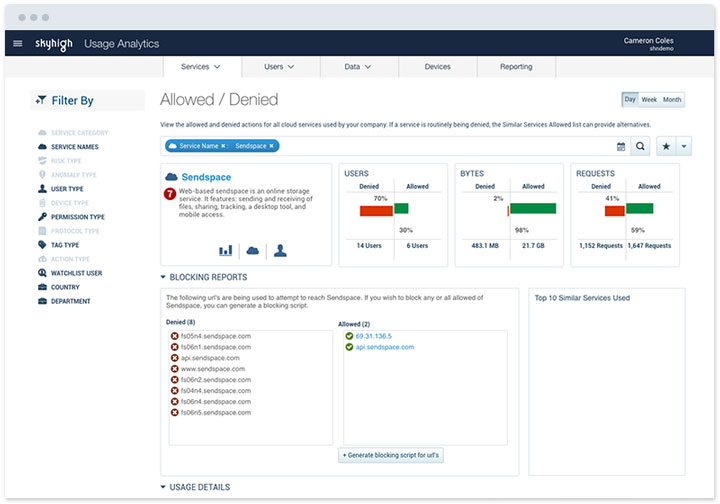Screen dimensions: 720x504
Task: Click the Requests denied red bar
Action: pos(614,211)
